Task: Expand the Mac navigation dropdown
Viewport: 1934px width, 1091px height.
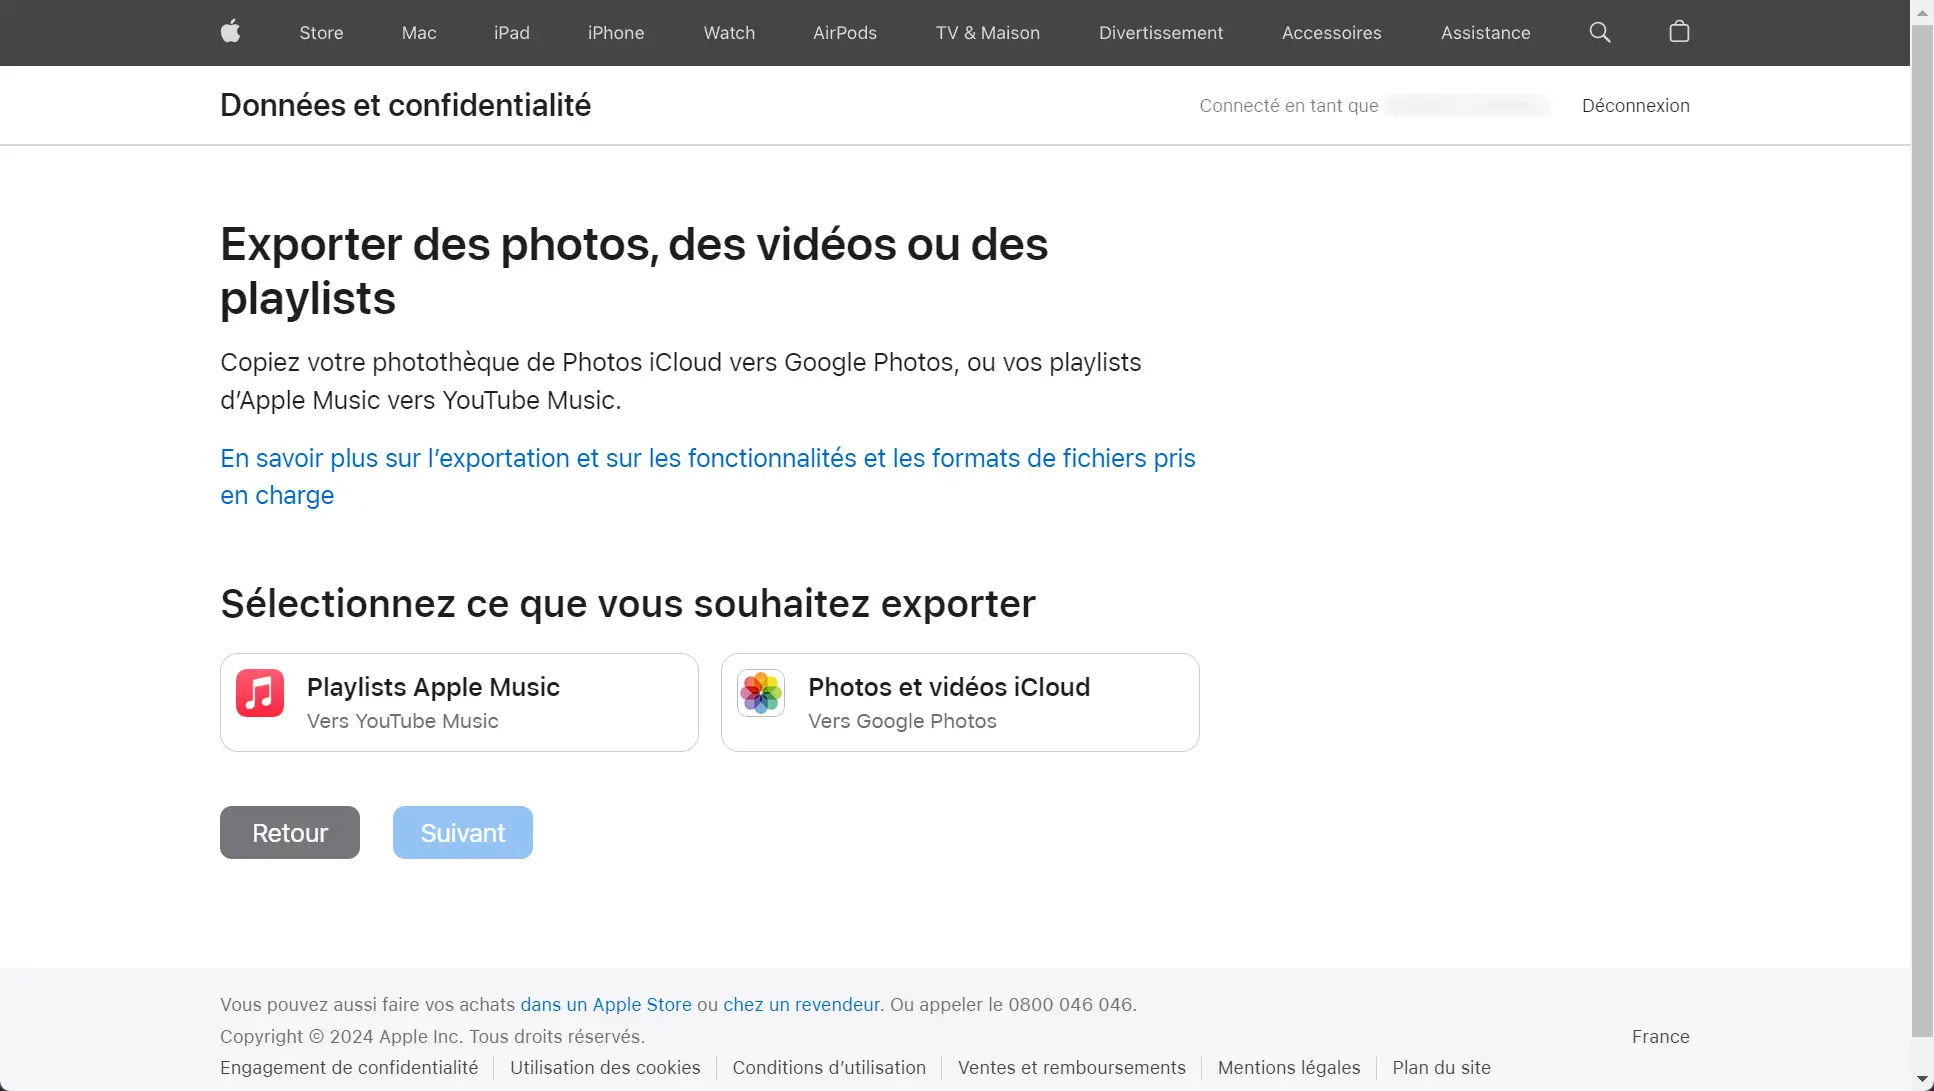Action: click(420, 32)
